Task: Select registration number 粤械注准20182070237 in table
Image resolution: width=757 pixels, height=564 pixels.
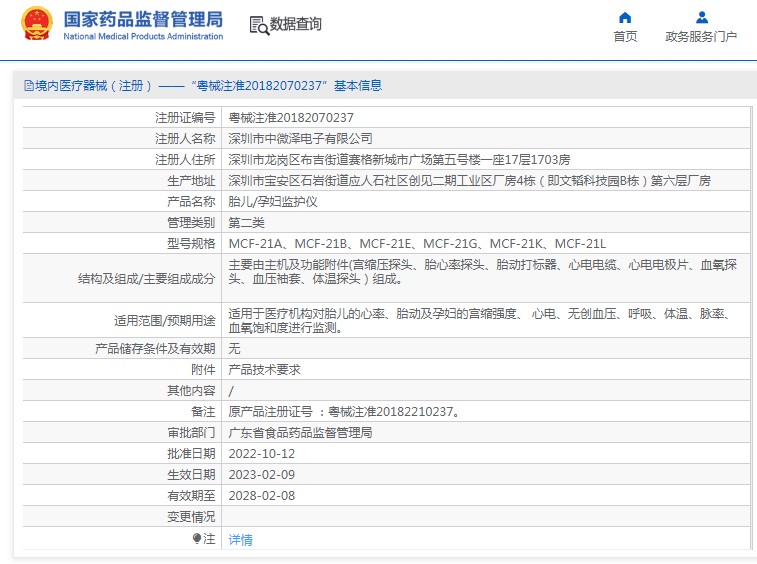Action: click(291, 117)
